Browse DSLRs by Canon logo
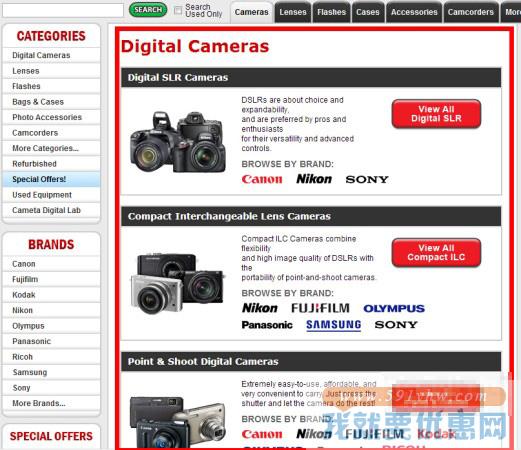This screenshot has height=450, width=521. pyautogui.click(x=262, y=179)
